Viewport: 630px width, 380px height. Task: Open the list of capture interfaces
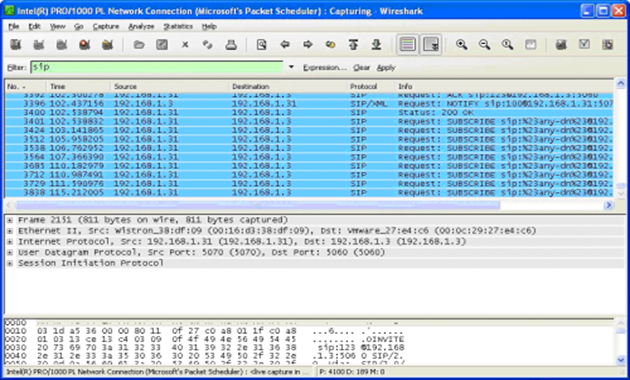[16, 45]
